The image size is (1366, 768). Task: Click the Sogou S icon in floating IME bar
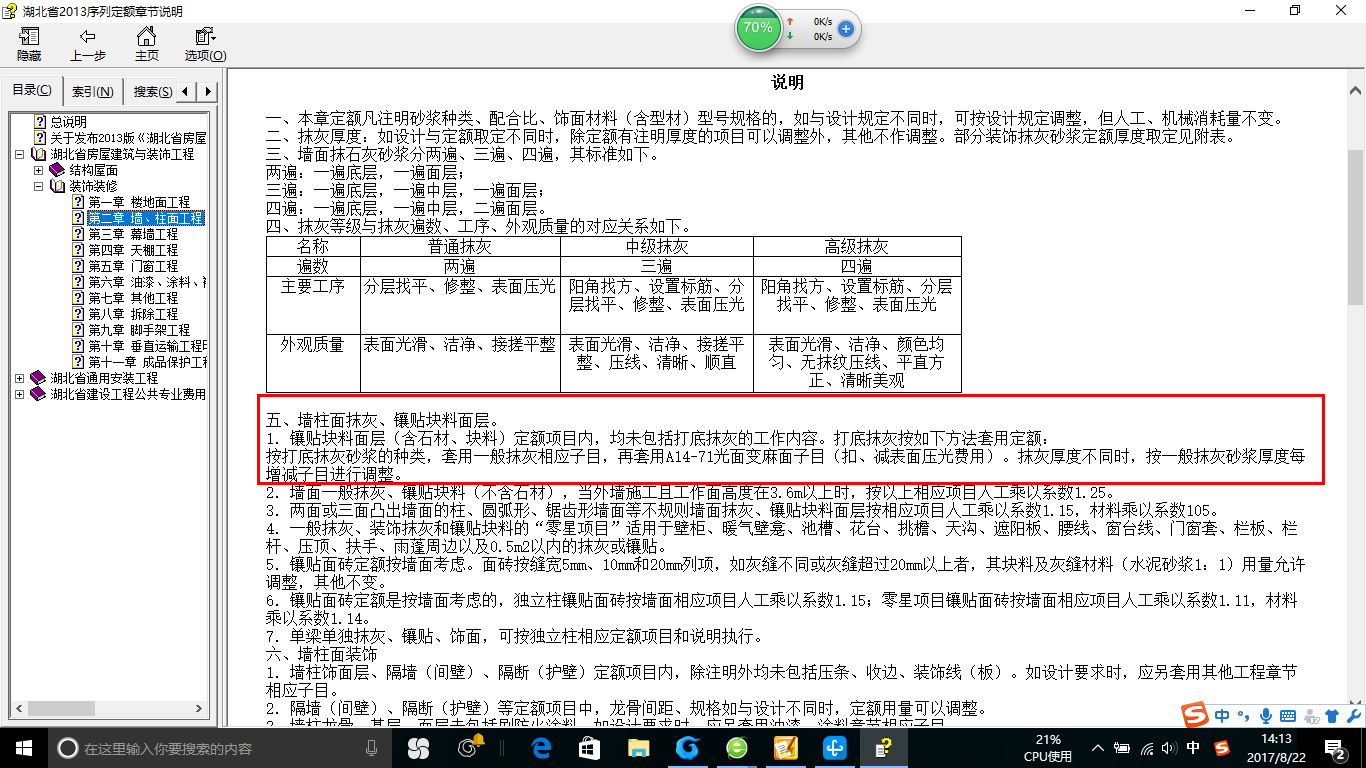(x=1194, y=715)
